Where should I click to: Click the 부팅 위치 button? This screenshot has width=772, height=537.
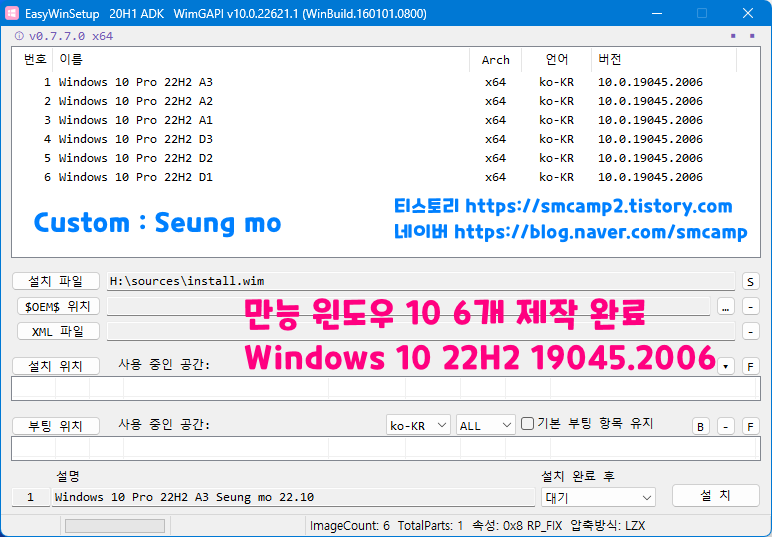pyautogui.click(x=56, y=426)
